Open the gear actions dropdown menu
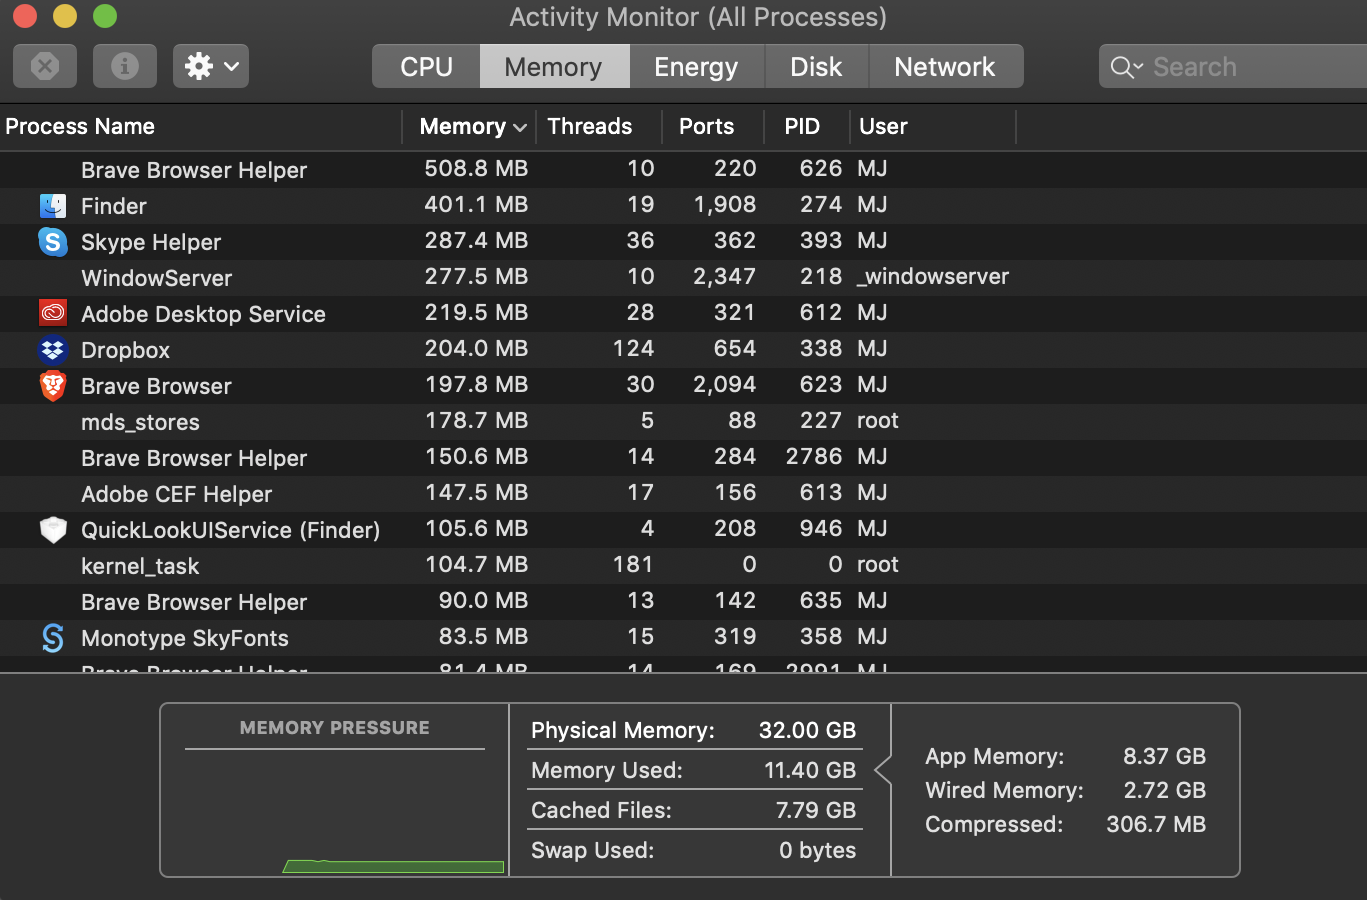Screen dimensions: 1367x900 [x=211, y=66]
